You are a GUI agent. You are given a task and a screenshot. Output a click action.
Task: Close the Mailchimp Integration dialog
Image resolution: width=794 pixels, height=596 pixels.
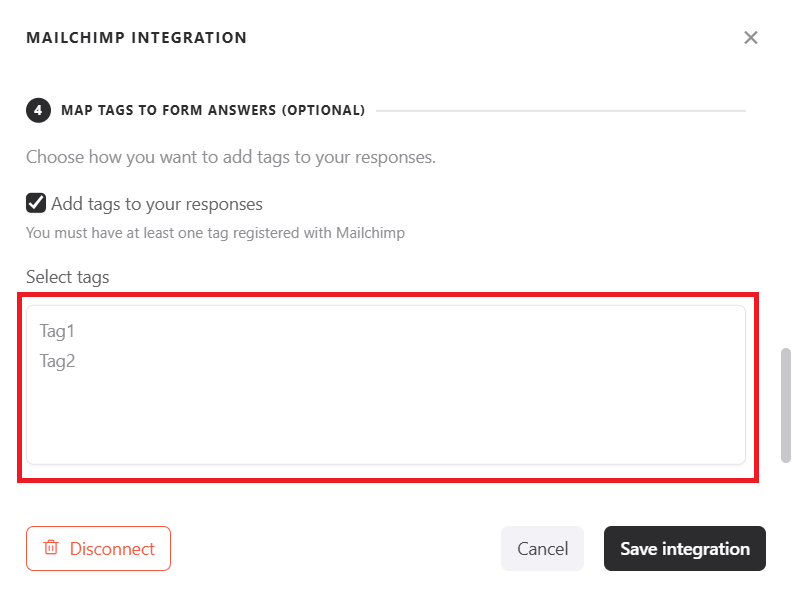pyautogui.click(x=751, y=38)
